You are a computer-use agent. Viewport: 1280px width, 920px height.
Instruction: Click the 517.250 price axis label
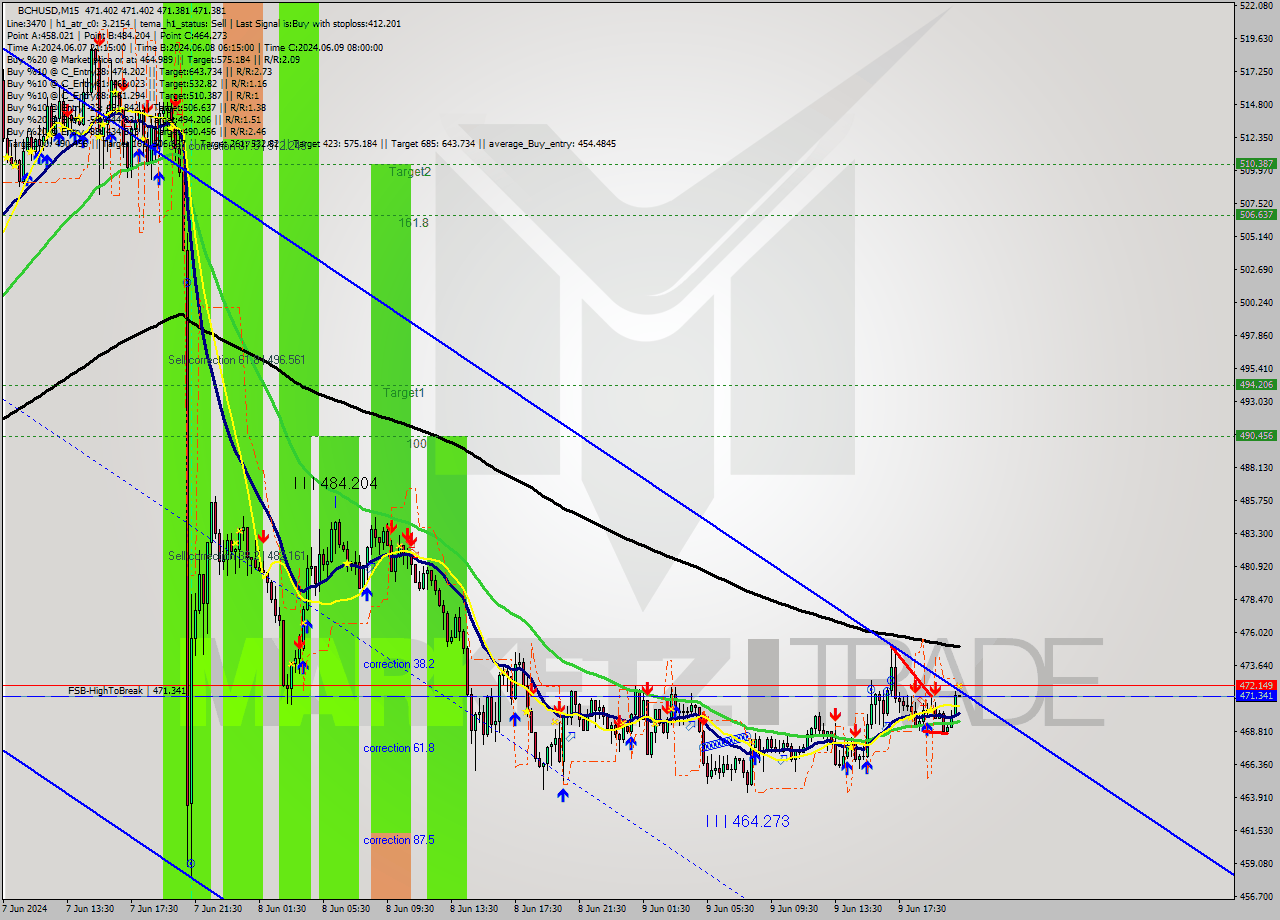click(1256, 72)
